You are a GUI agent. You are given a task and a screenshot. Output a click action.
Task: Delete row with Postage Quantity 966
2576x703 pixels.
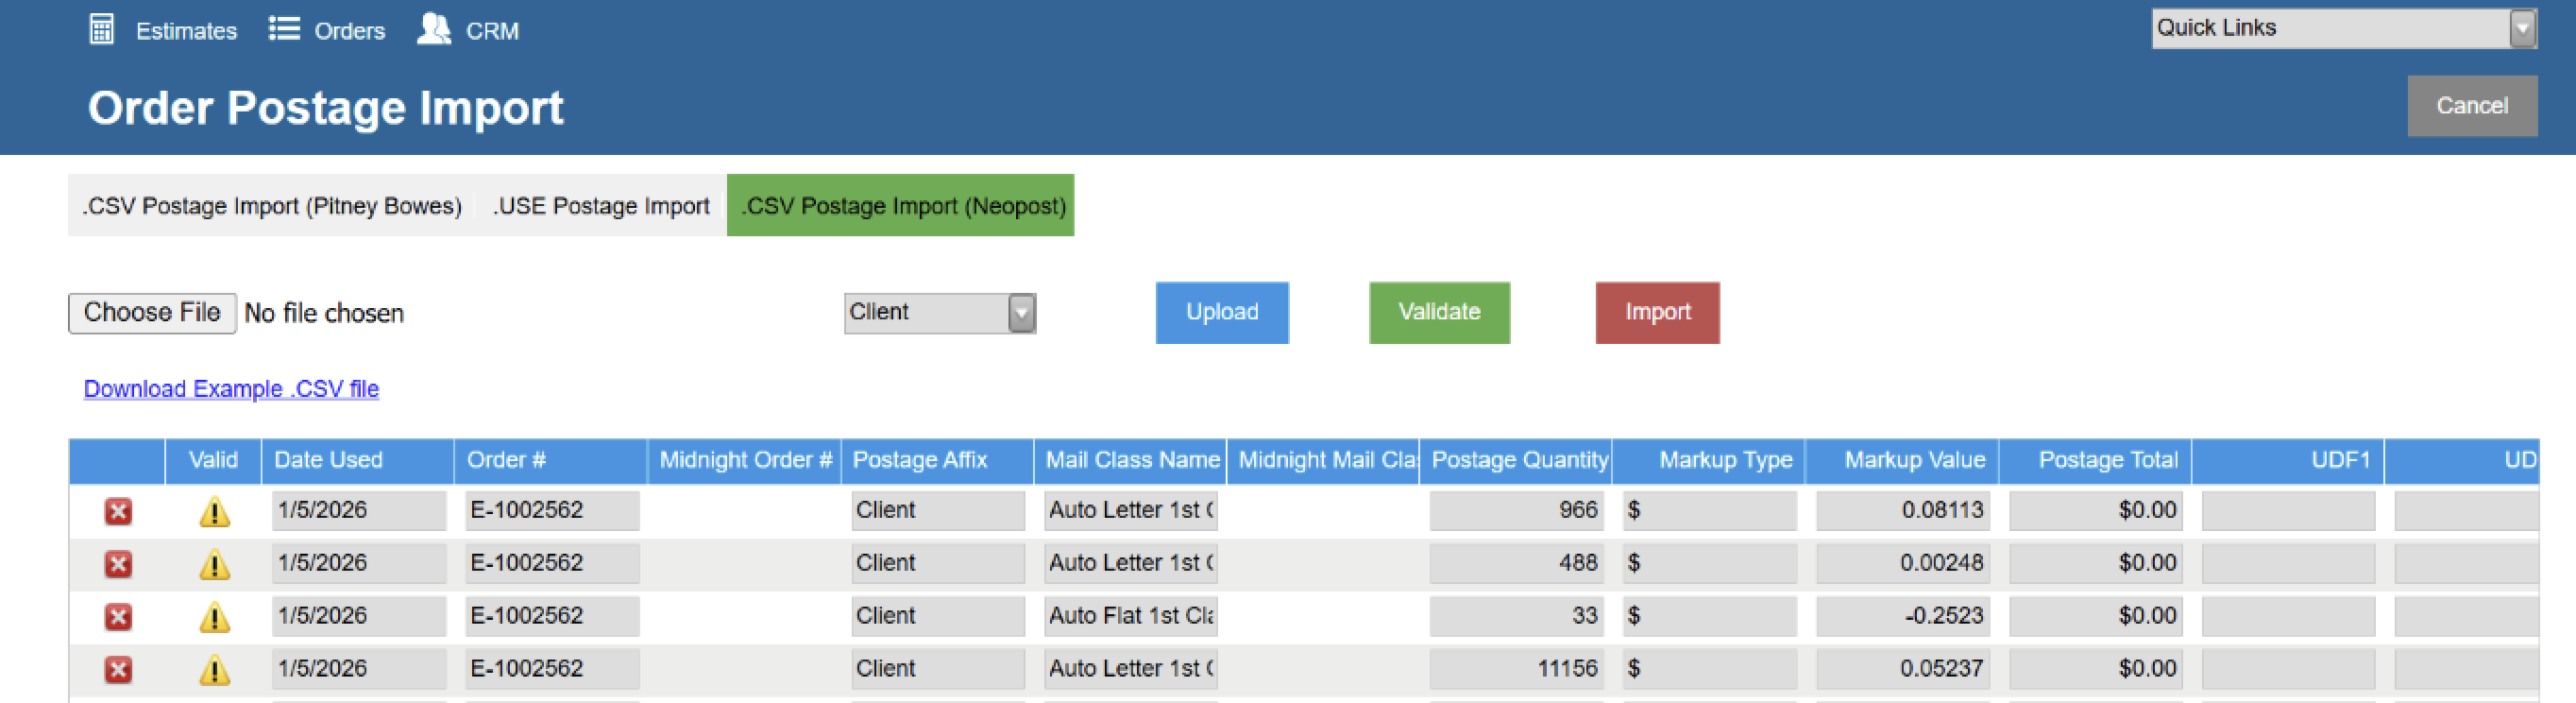[118, 512]
